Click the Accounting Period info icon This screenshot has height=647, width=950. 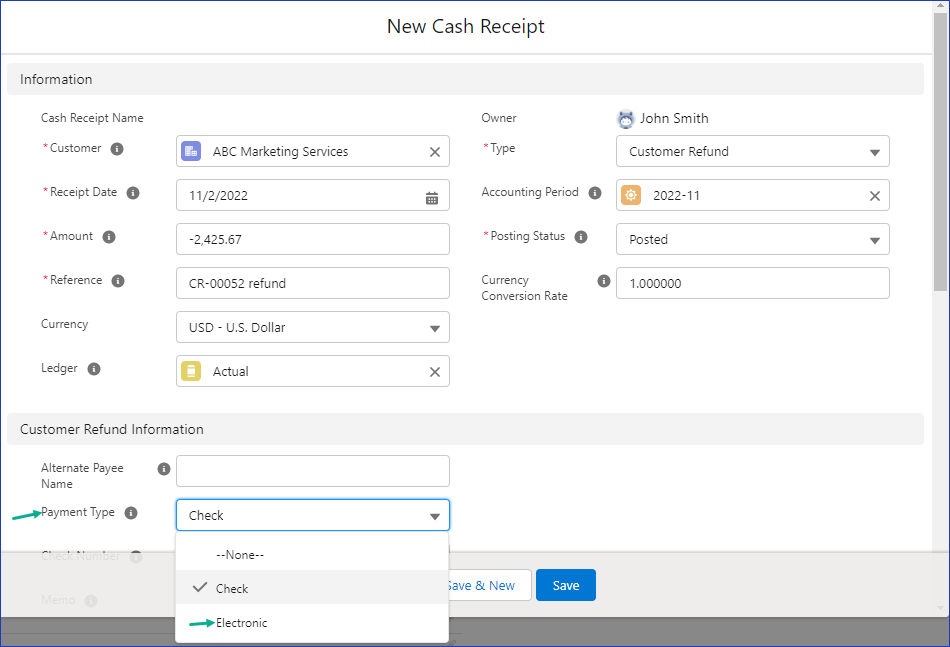[595, 193]
